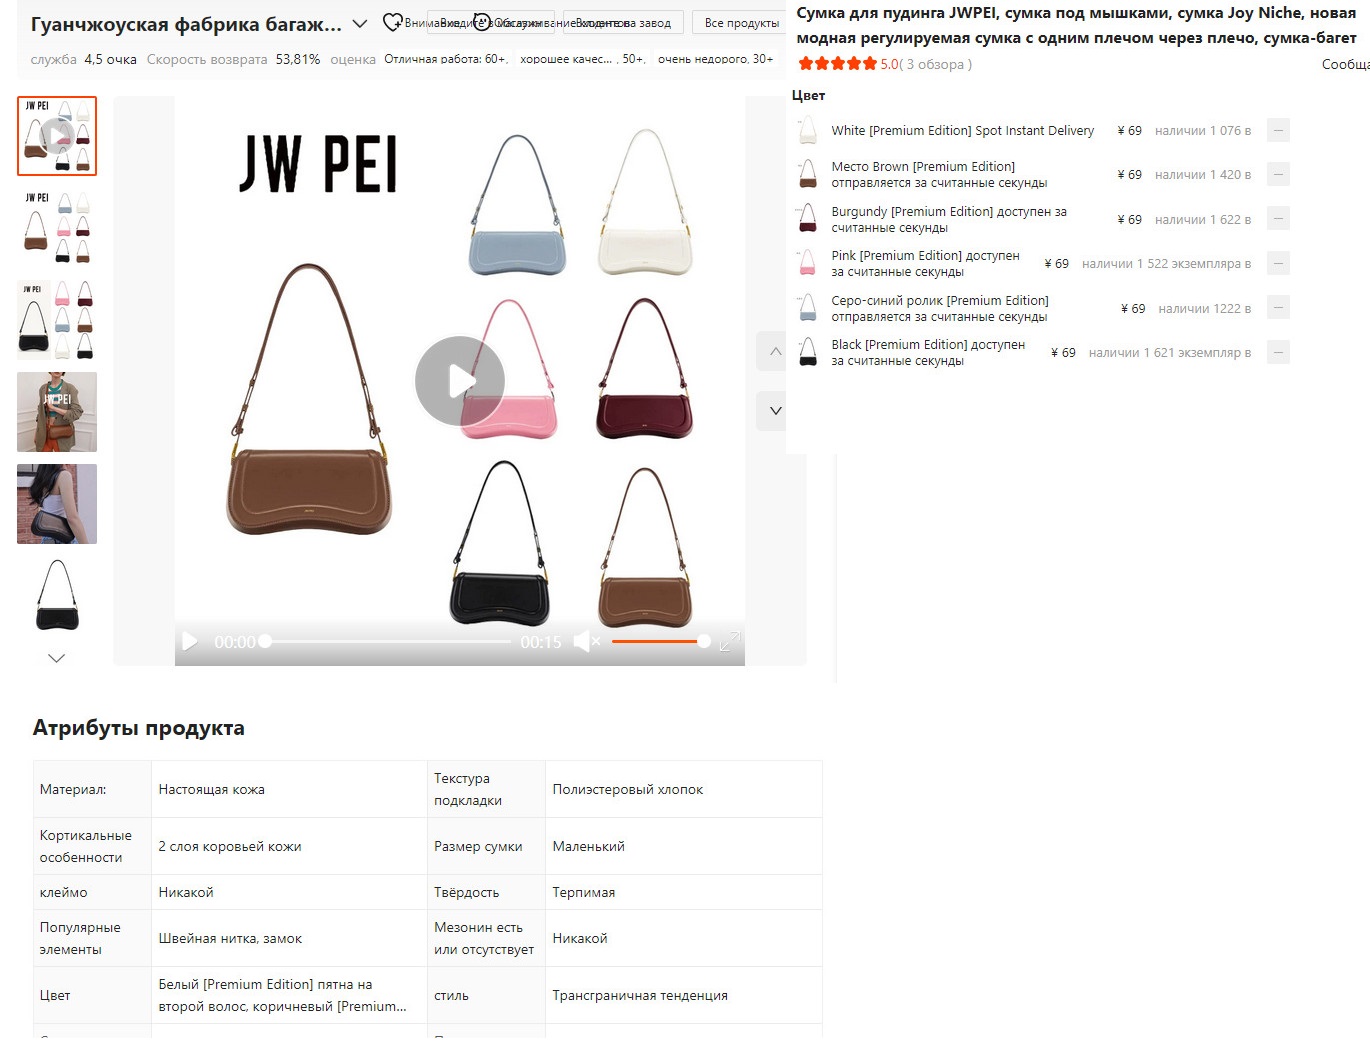Expand the shop name dropdown chevron
Image resolution: width=1370 pixels, height=1046 pixels.
tap(360, 23)
